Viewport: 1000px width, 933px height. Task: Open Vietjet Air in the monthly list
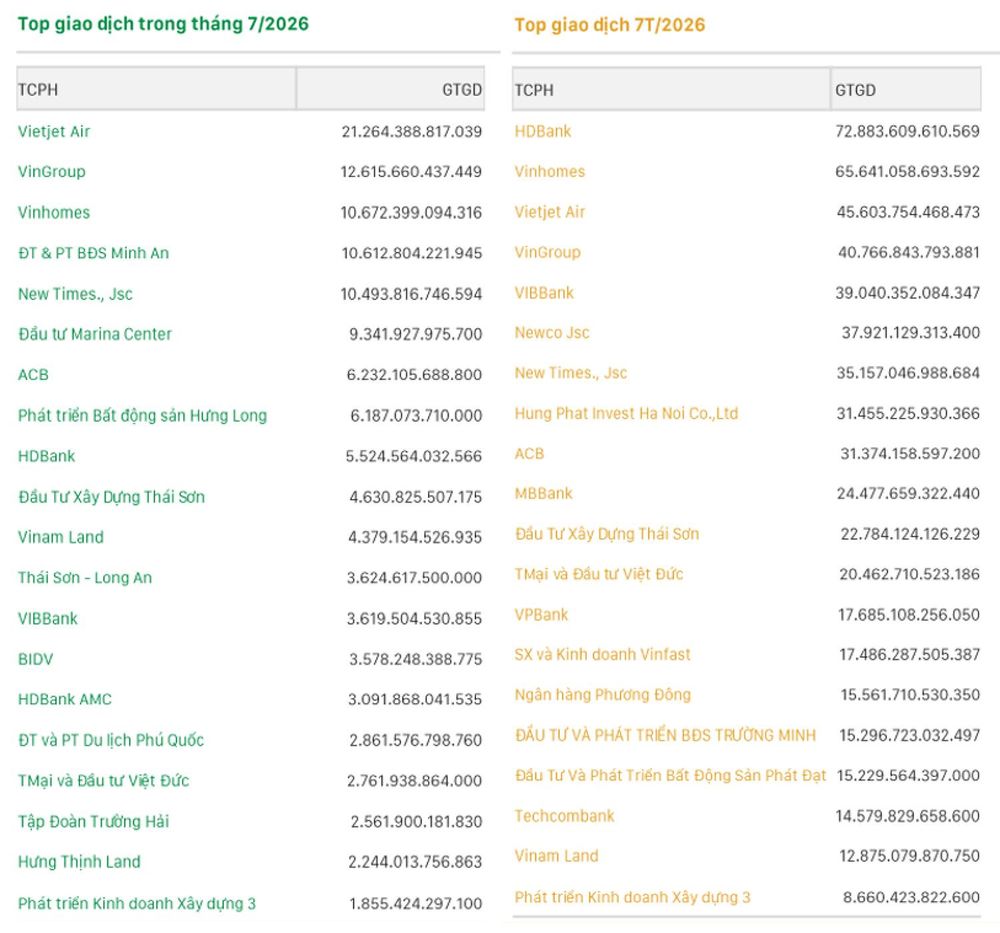[x=54, y=131]
